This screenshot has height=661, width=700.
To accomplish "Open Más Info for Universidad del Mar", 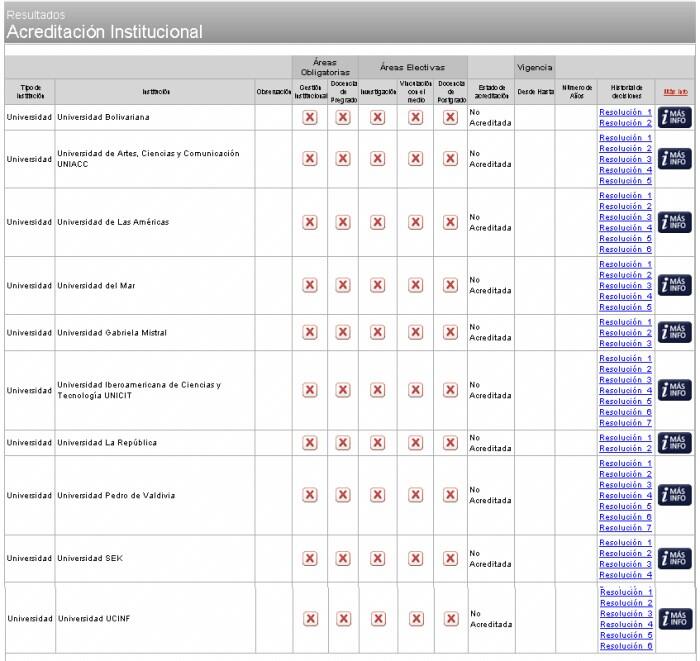I will (x=675, y=285).
